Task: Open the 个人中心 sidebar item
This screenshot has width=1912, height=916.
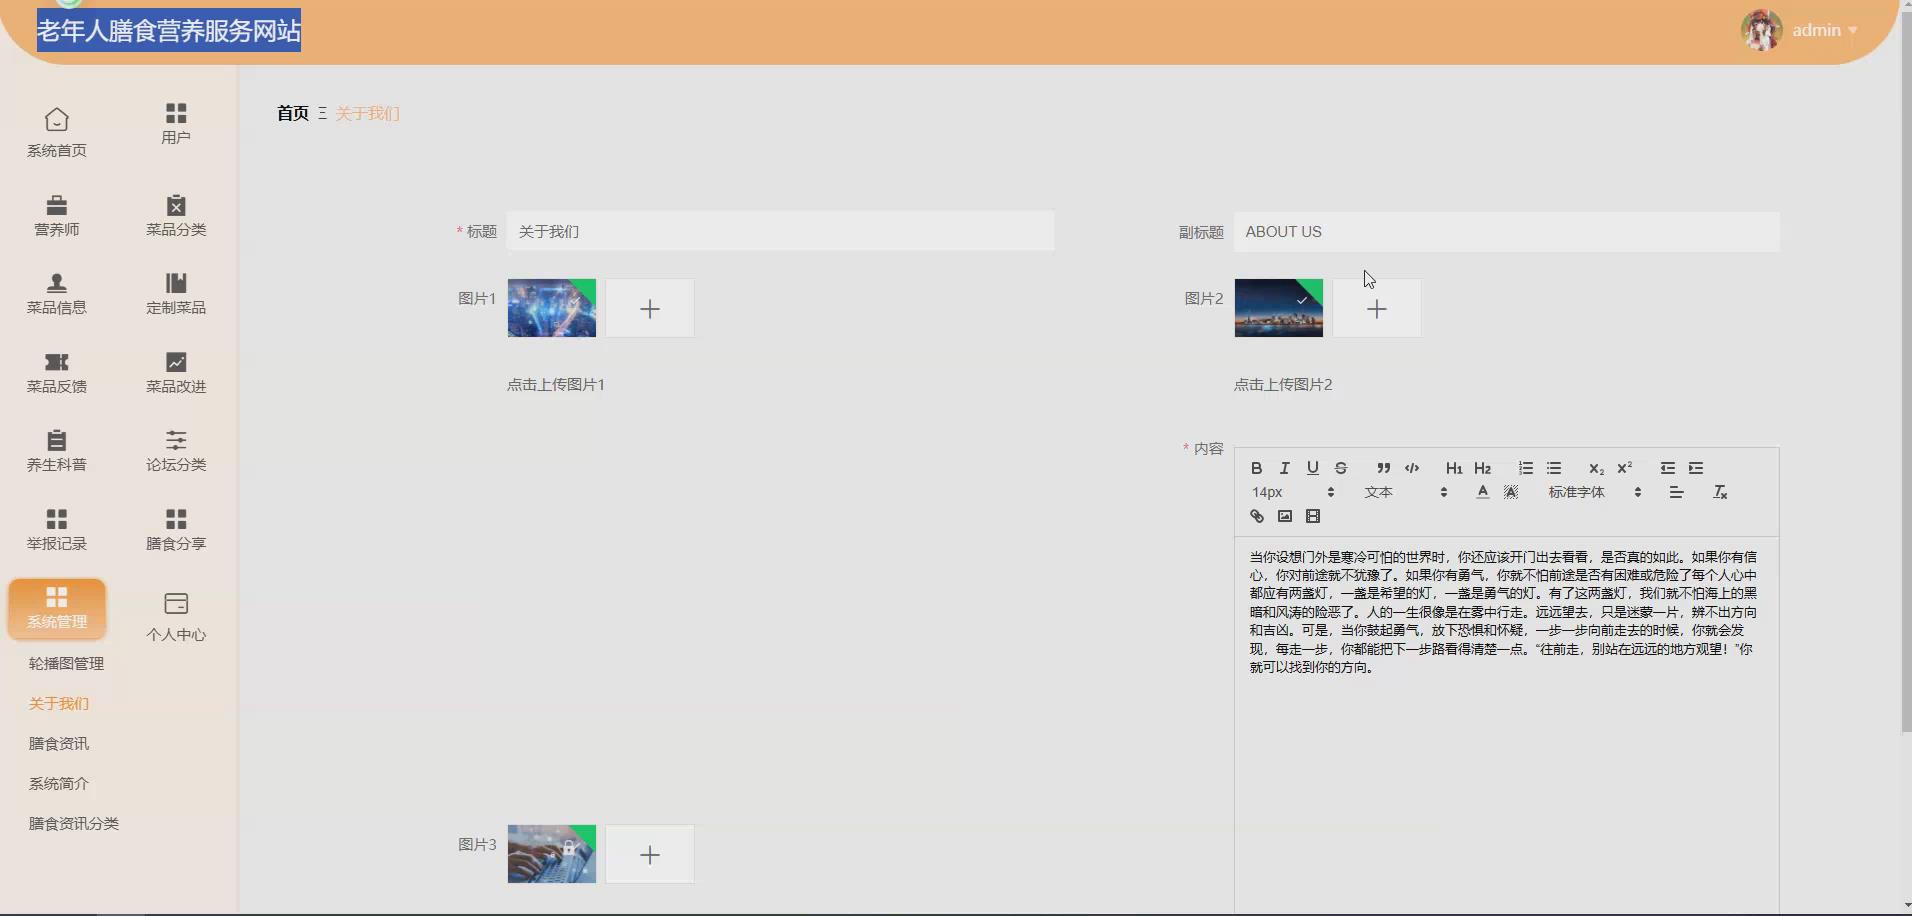Action: pyautogui.click(x=176, y=617)
